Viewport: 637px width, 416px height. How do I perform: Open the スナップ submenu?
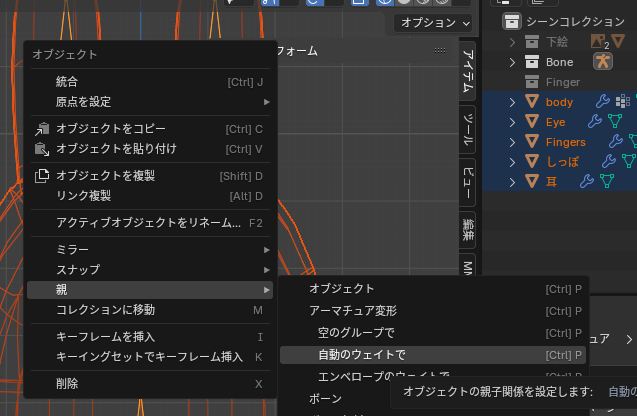(150, 270)
